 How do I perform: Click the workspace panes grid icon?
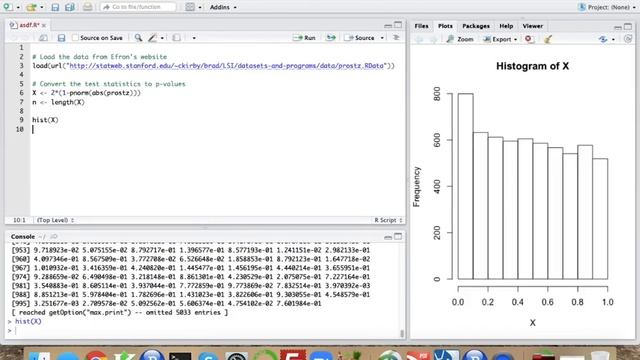coord(190,7)
